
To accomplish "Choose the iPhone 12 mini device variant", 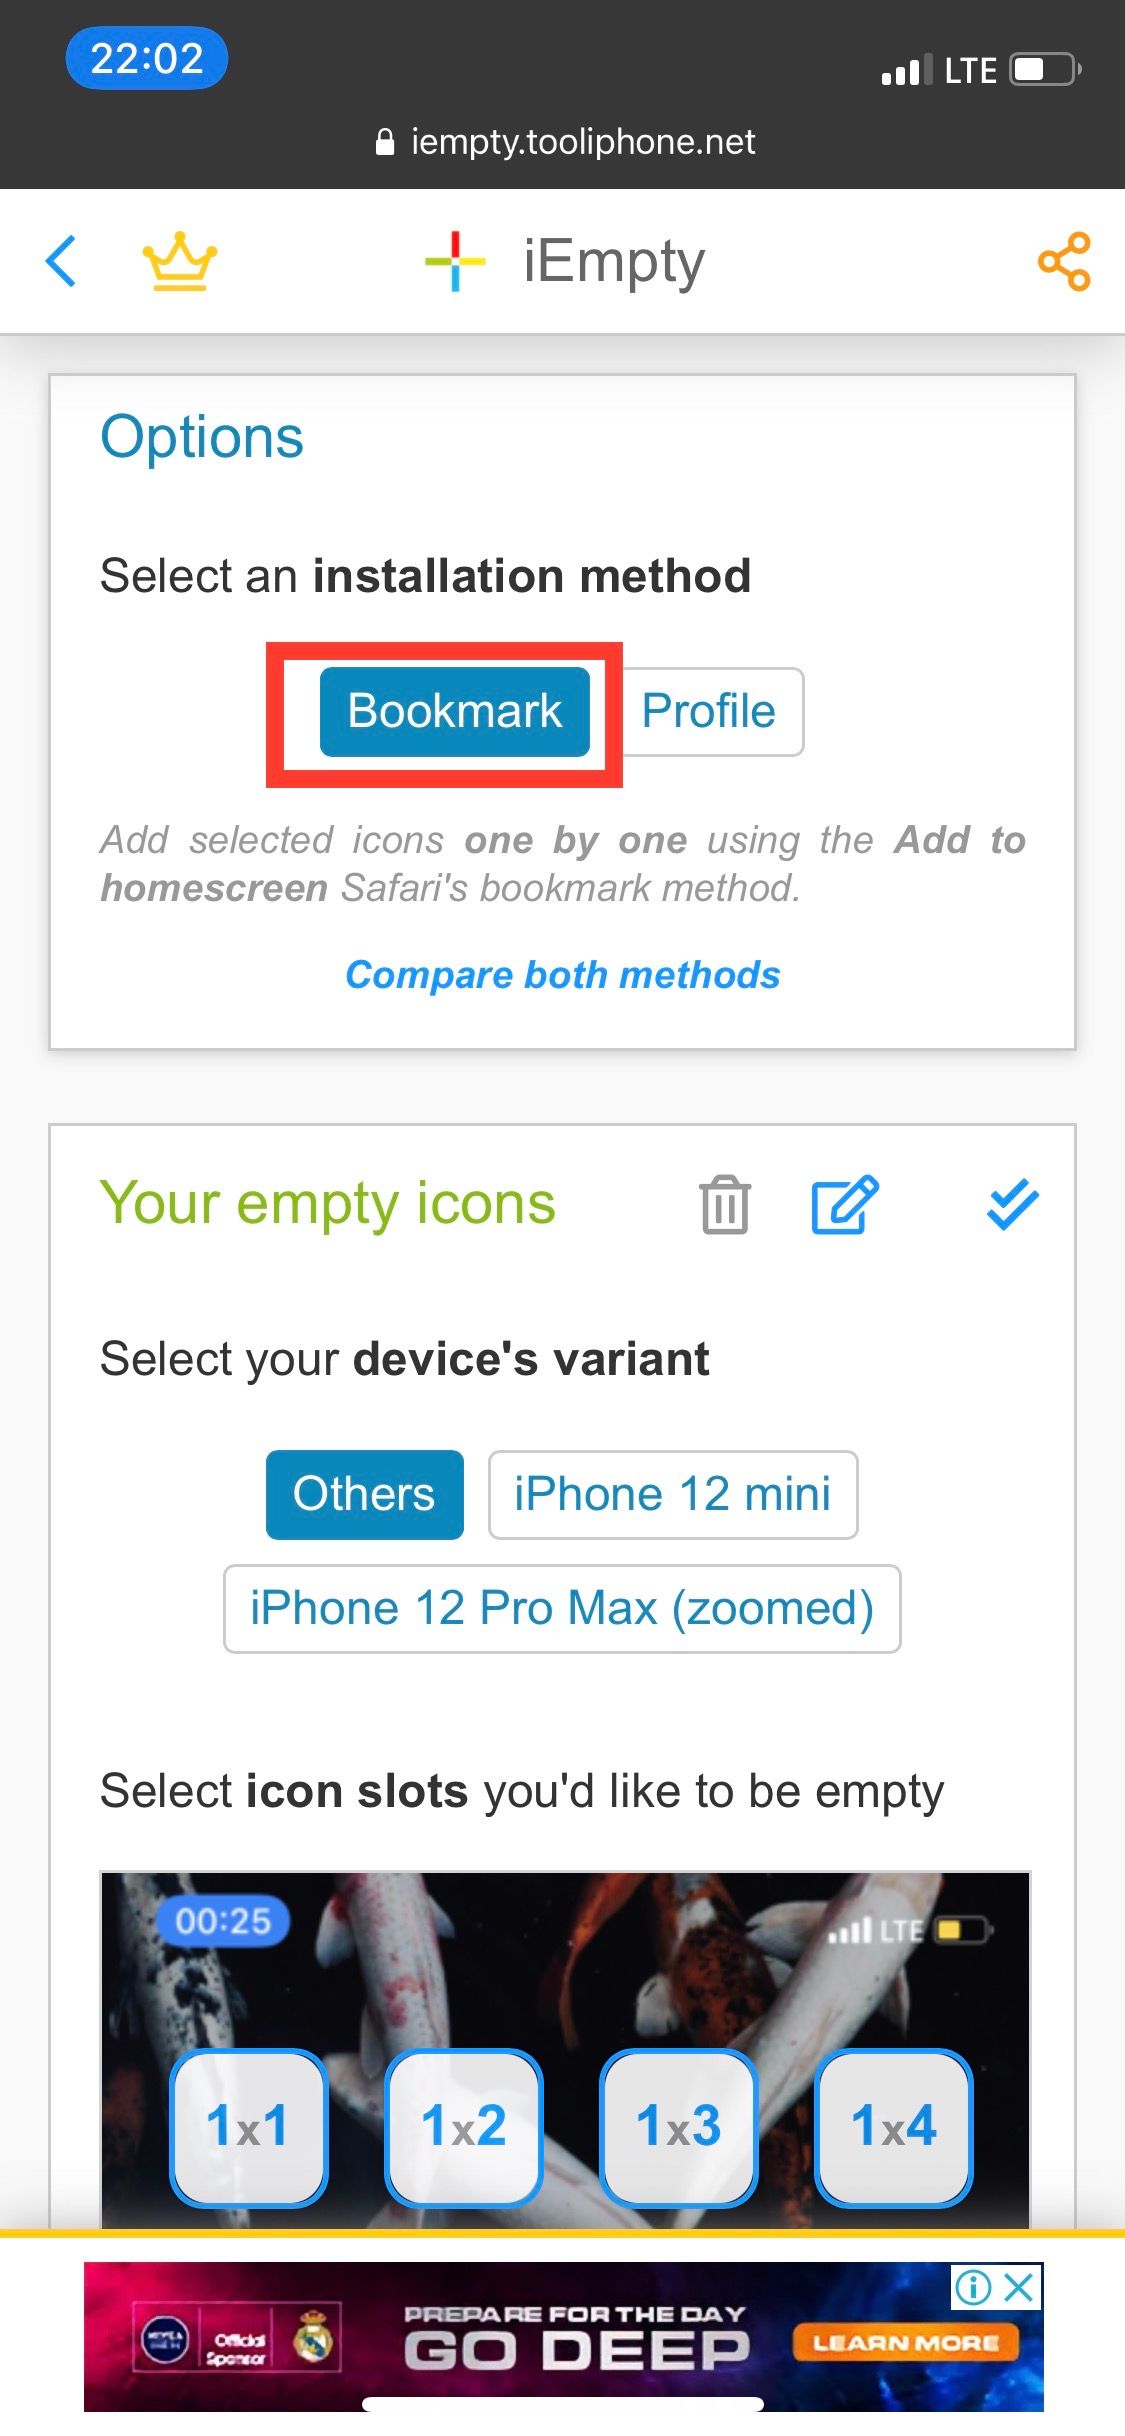I will click(672, 1494).
